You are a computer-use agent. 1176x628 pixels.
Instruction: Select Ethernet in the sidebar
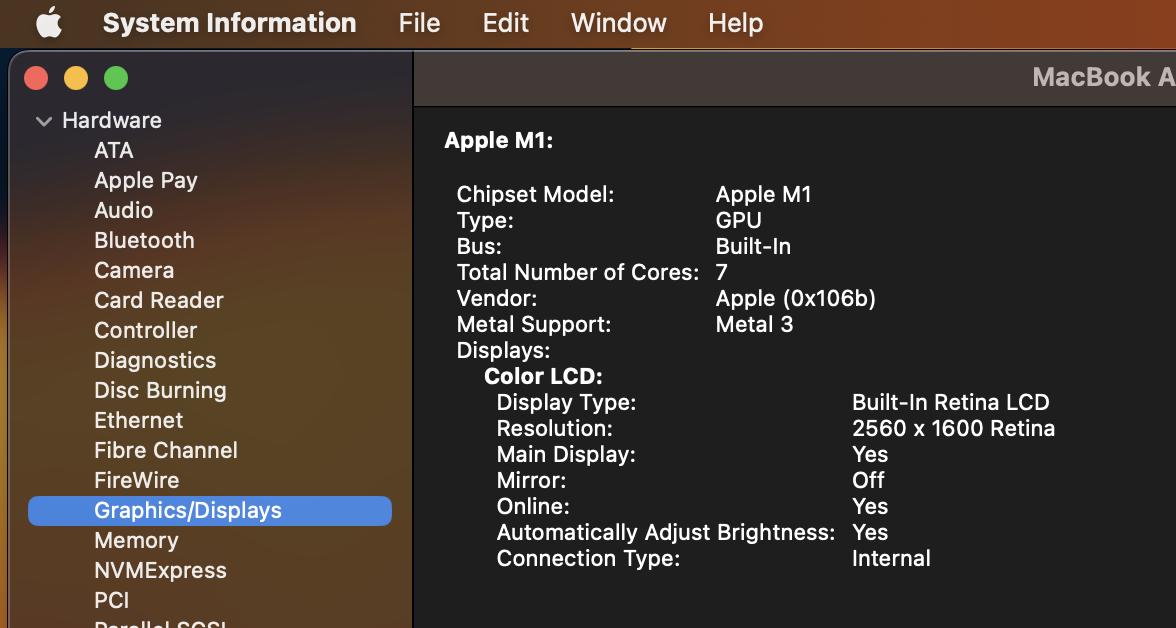point(139,420)
